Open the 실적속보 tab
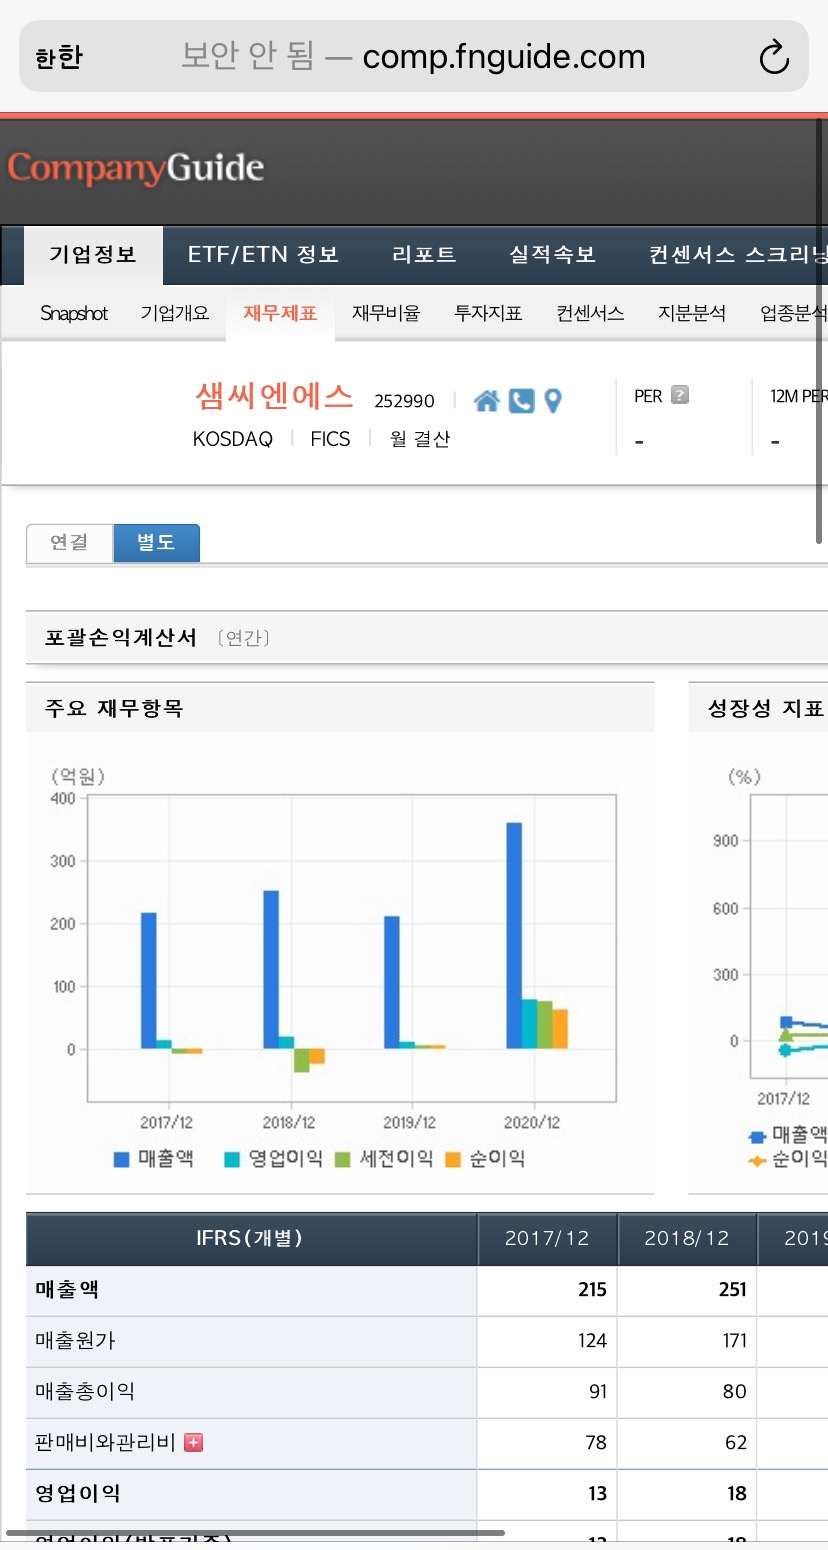The width and height of the screenshot is (828, 1550). tap(552, 254)
